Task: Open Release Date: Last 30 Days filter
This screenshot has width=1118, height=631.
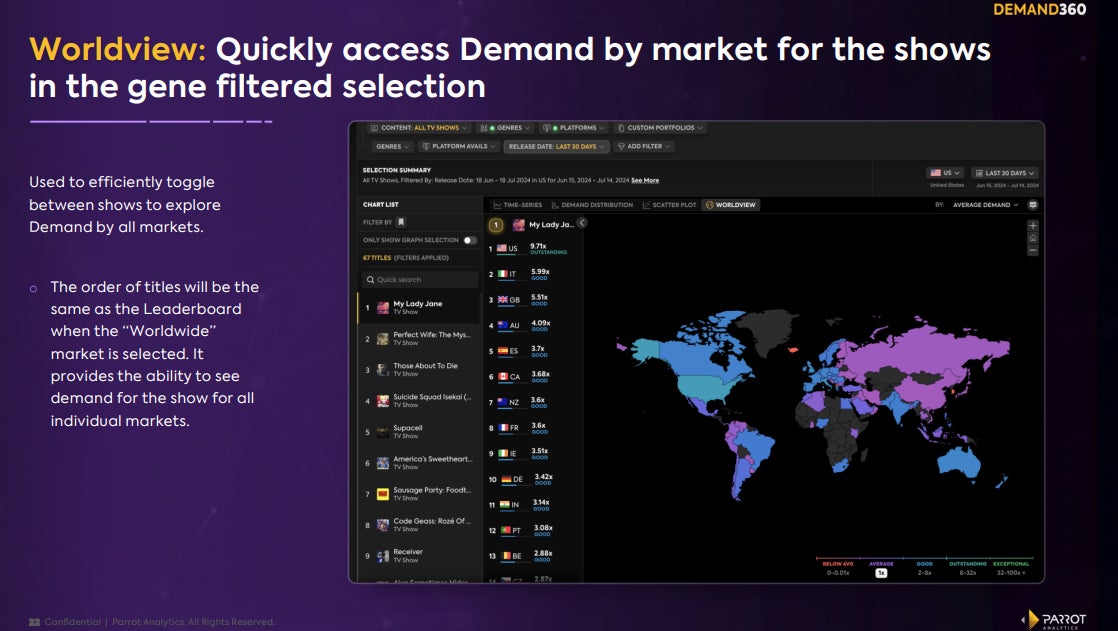Action: (x=556, y=146)
